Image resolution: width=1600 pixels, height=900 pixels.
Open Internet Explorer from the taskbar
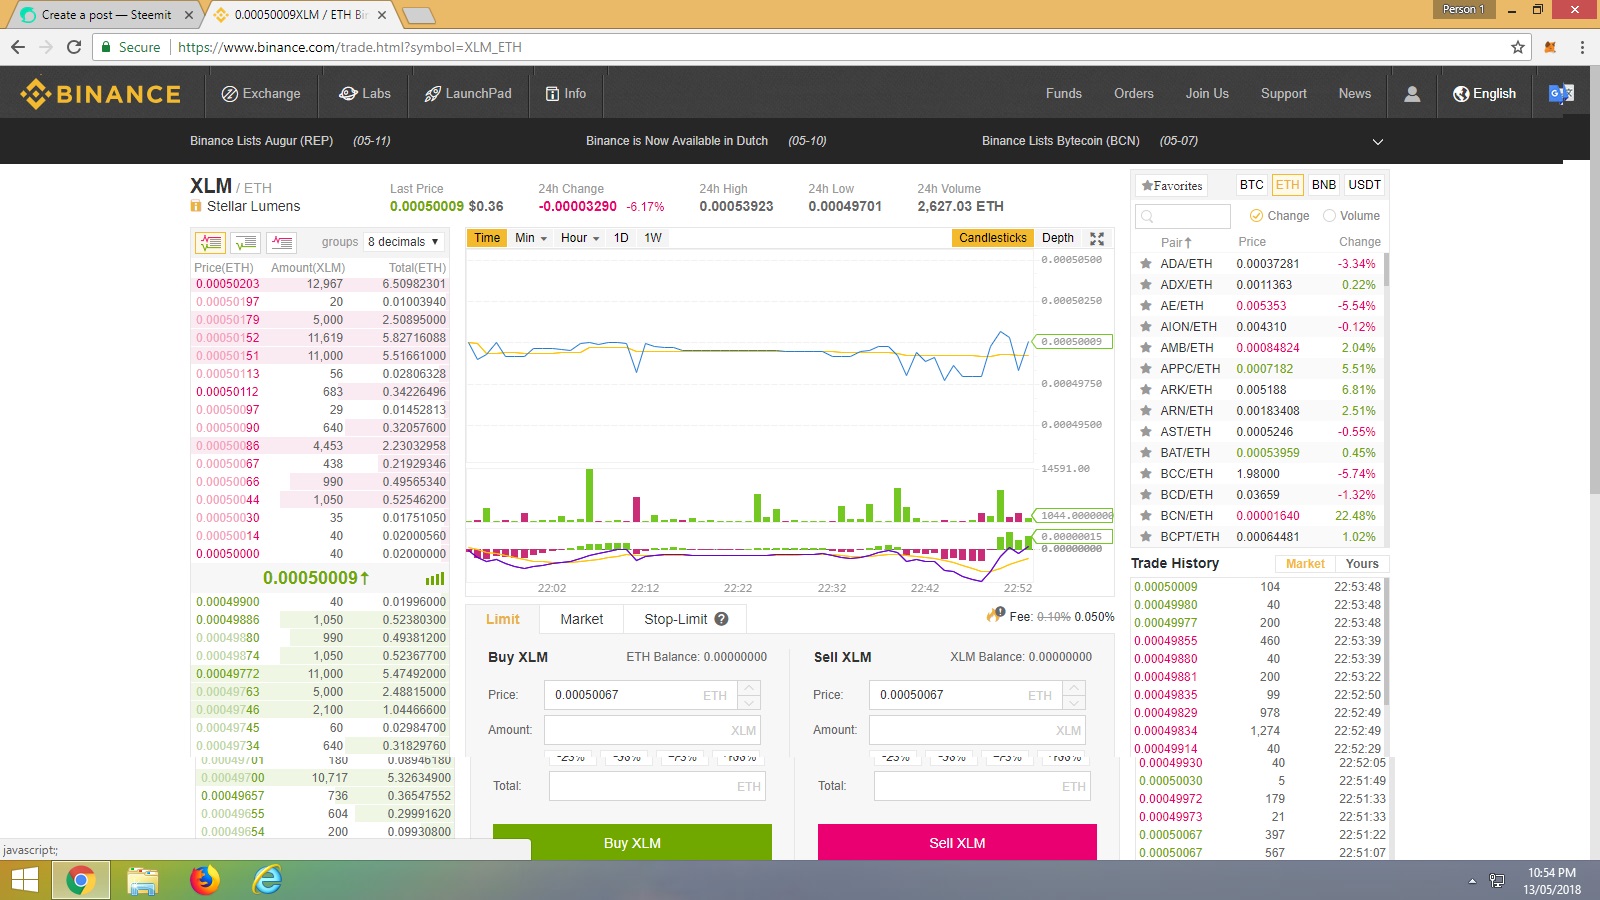pos(267,880)
